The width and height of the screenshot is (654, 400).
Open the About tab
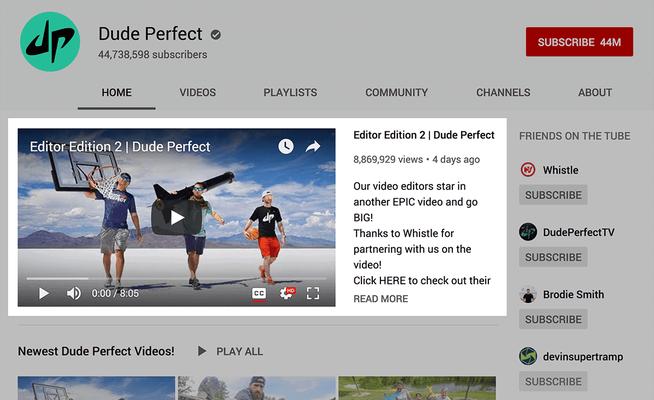coord(595,93)
